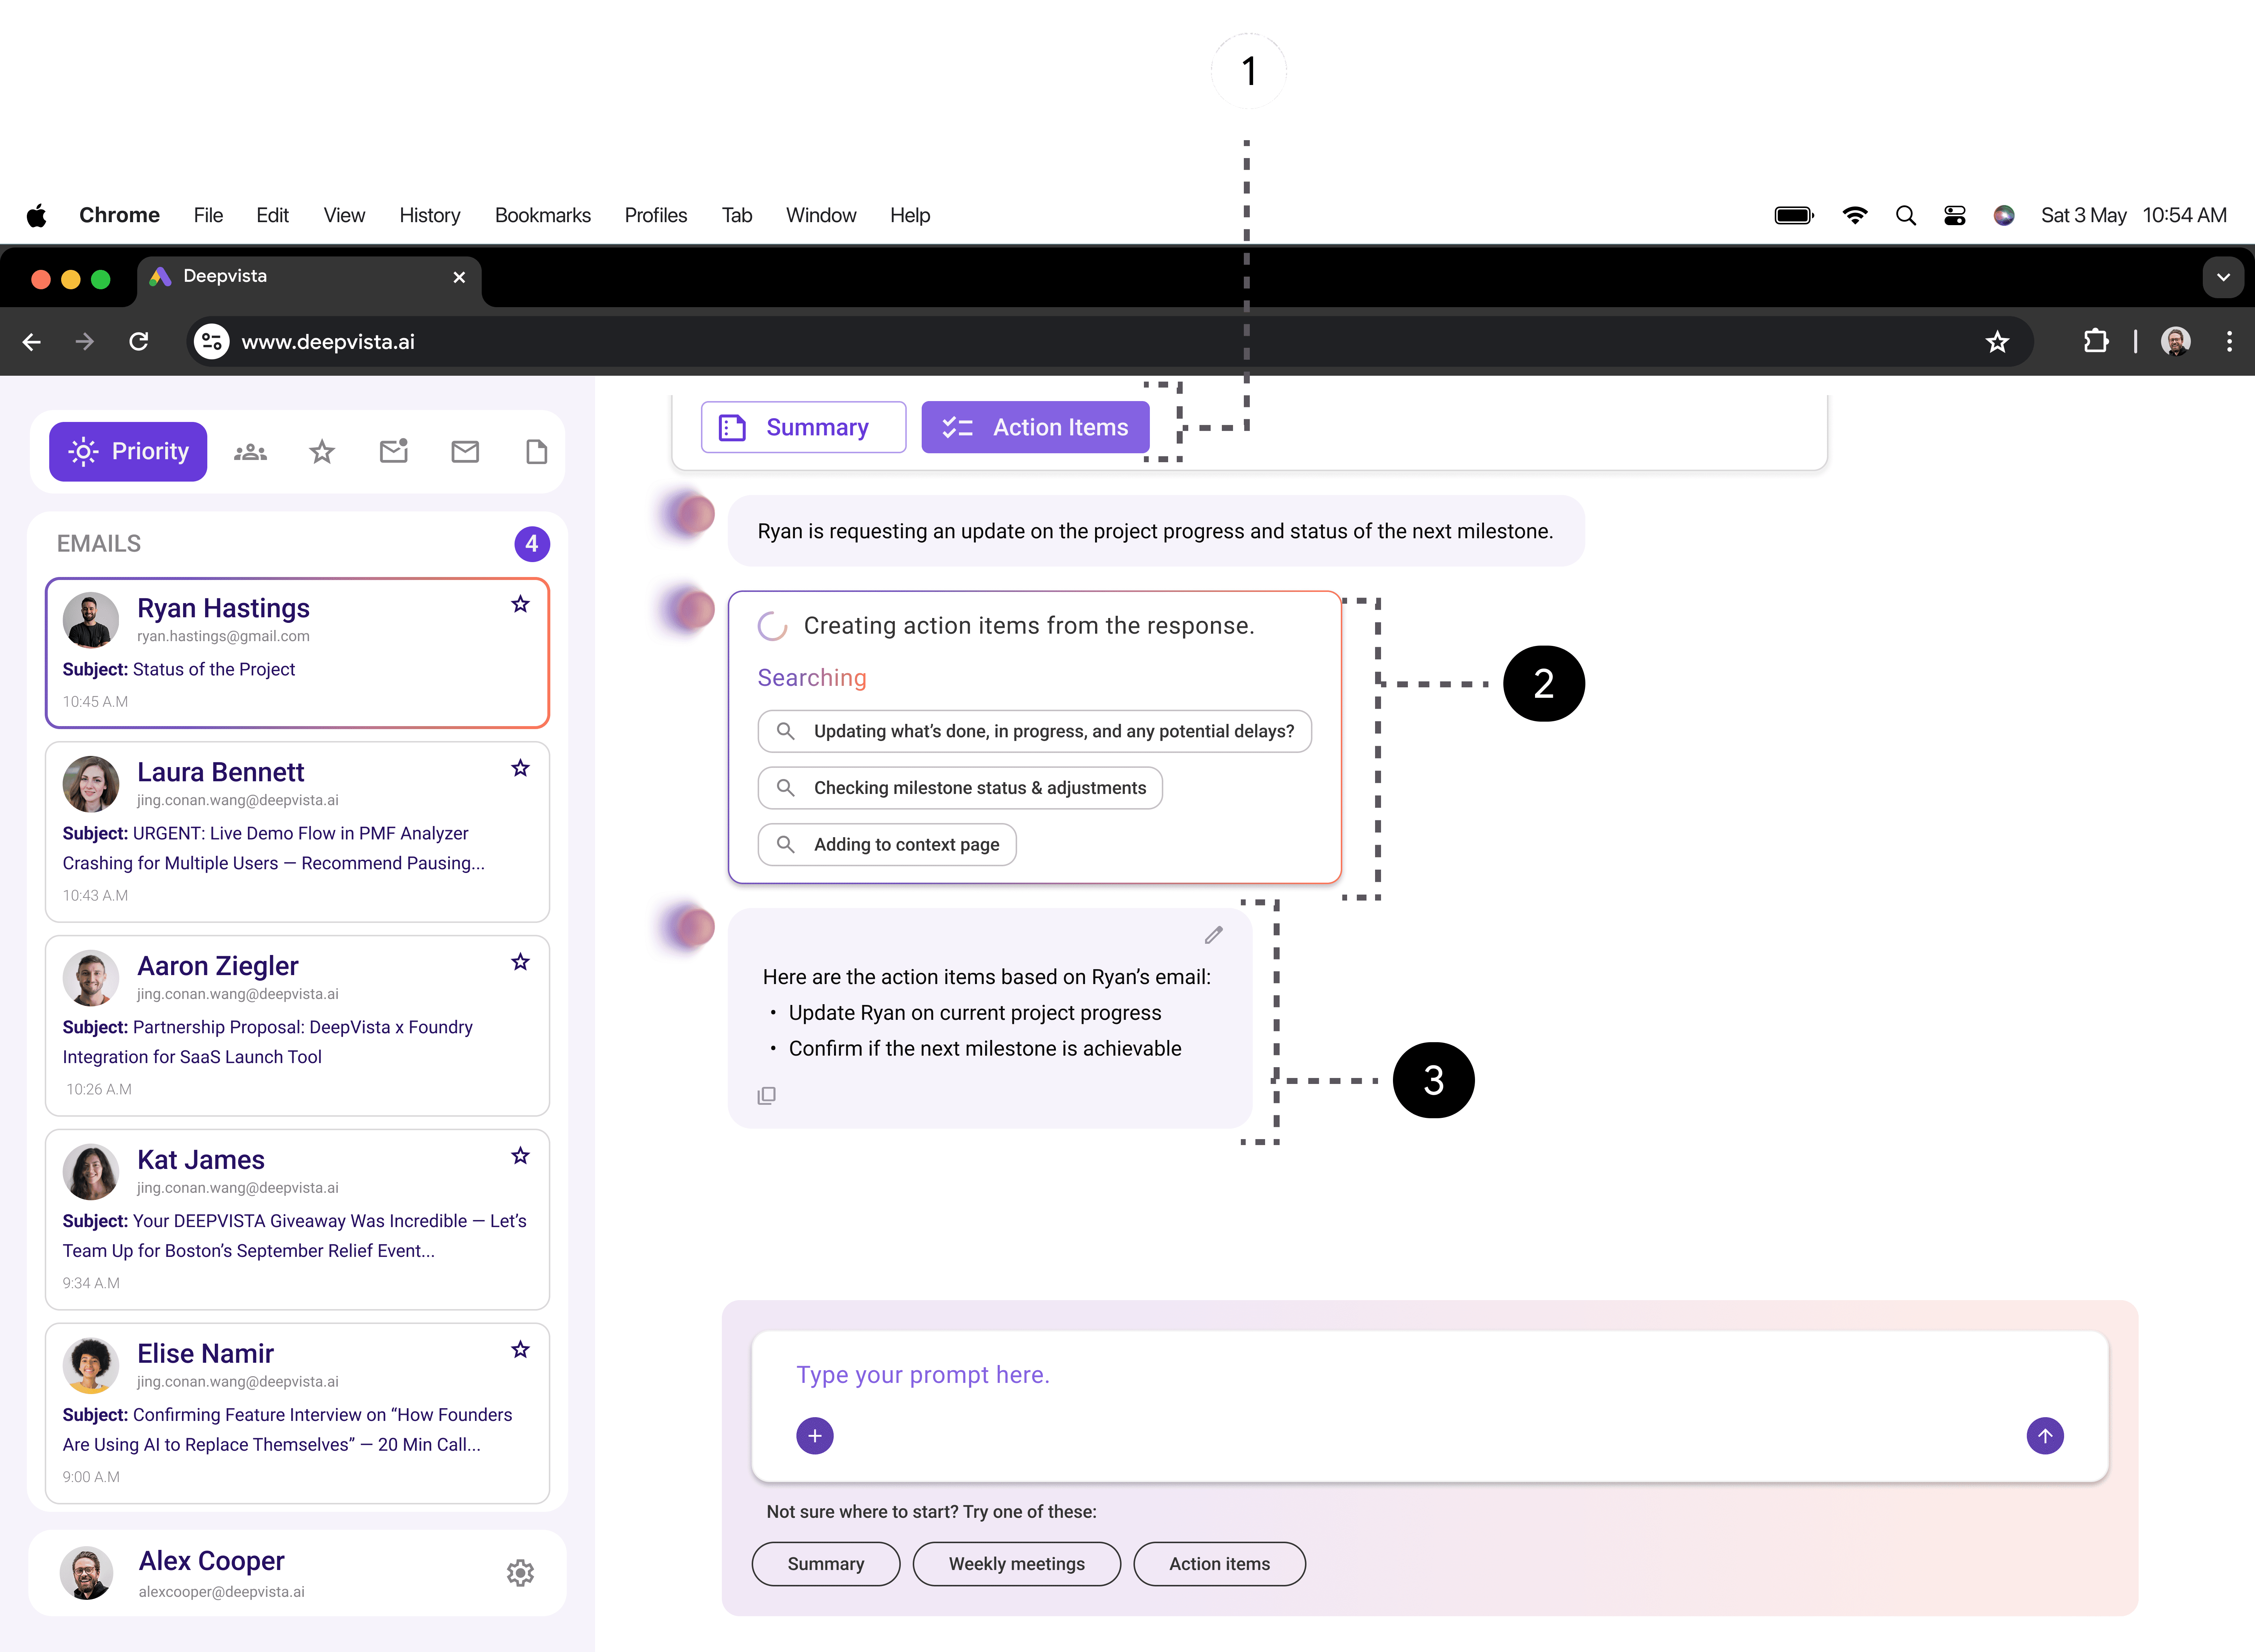Image resolution: width=2255 pixels, height=1652 pixels.
Task: Switch to the Summary tab
Action: [x=803, y=427]
